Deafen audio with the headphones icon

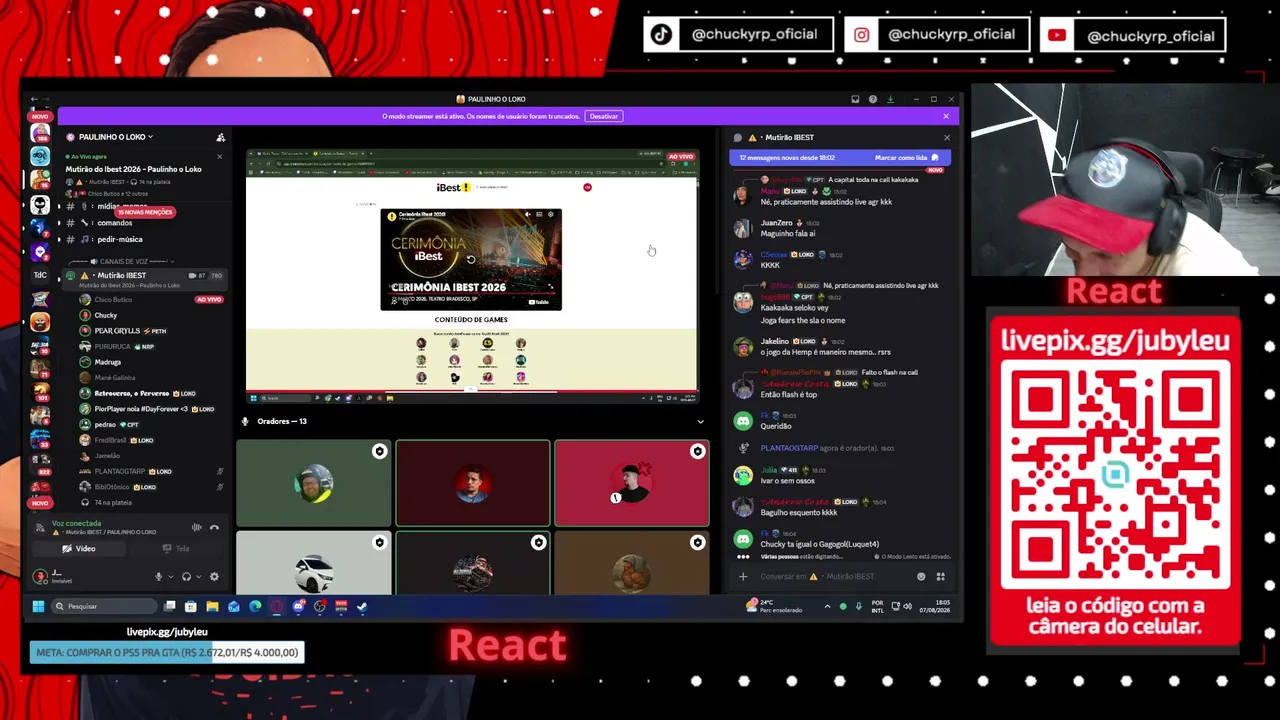[186, 576]
